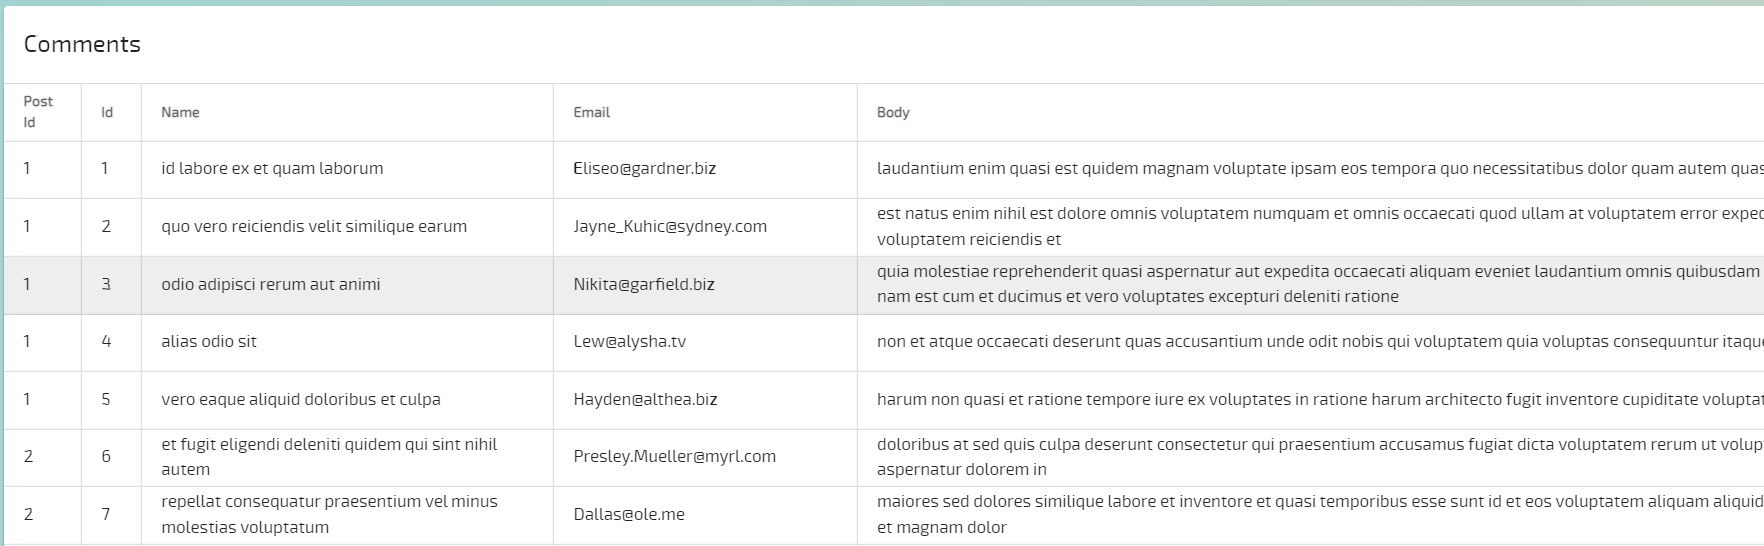Select the row named 'quo vero reiciendis velit similique earum'

tap(314, 227)
